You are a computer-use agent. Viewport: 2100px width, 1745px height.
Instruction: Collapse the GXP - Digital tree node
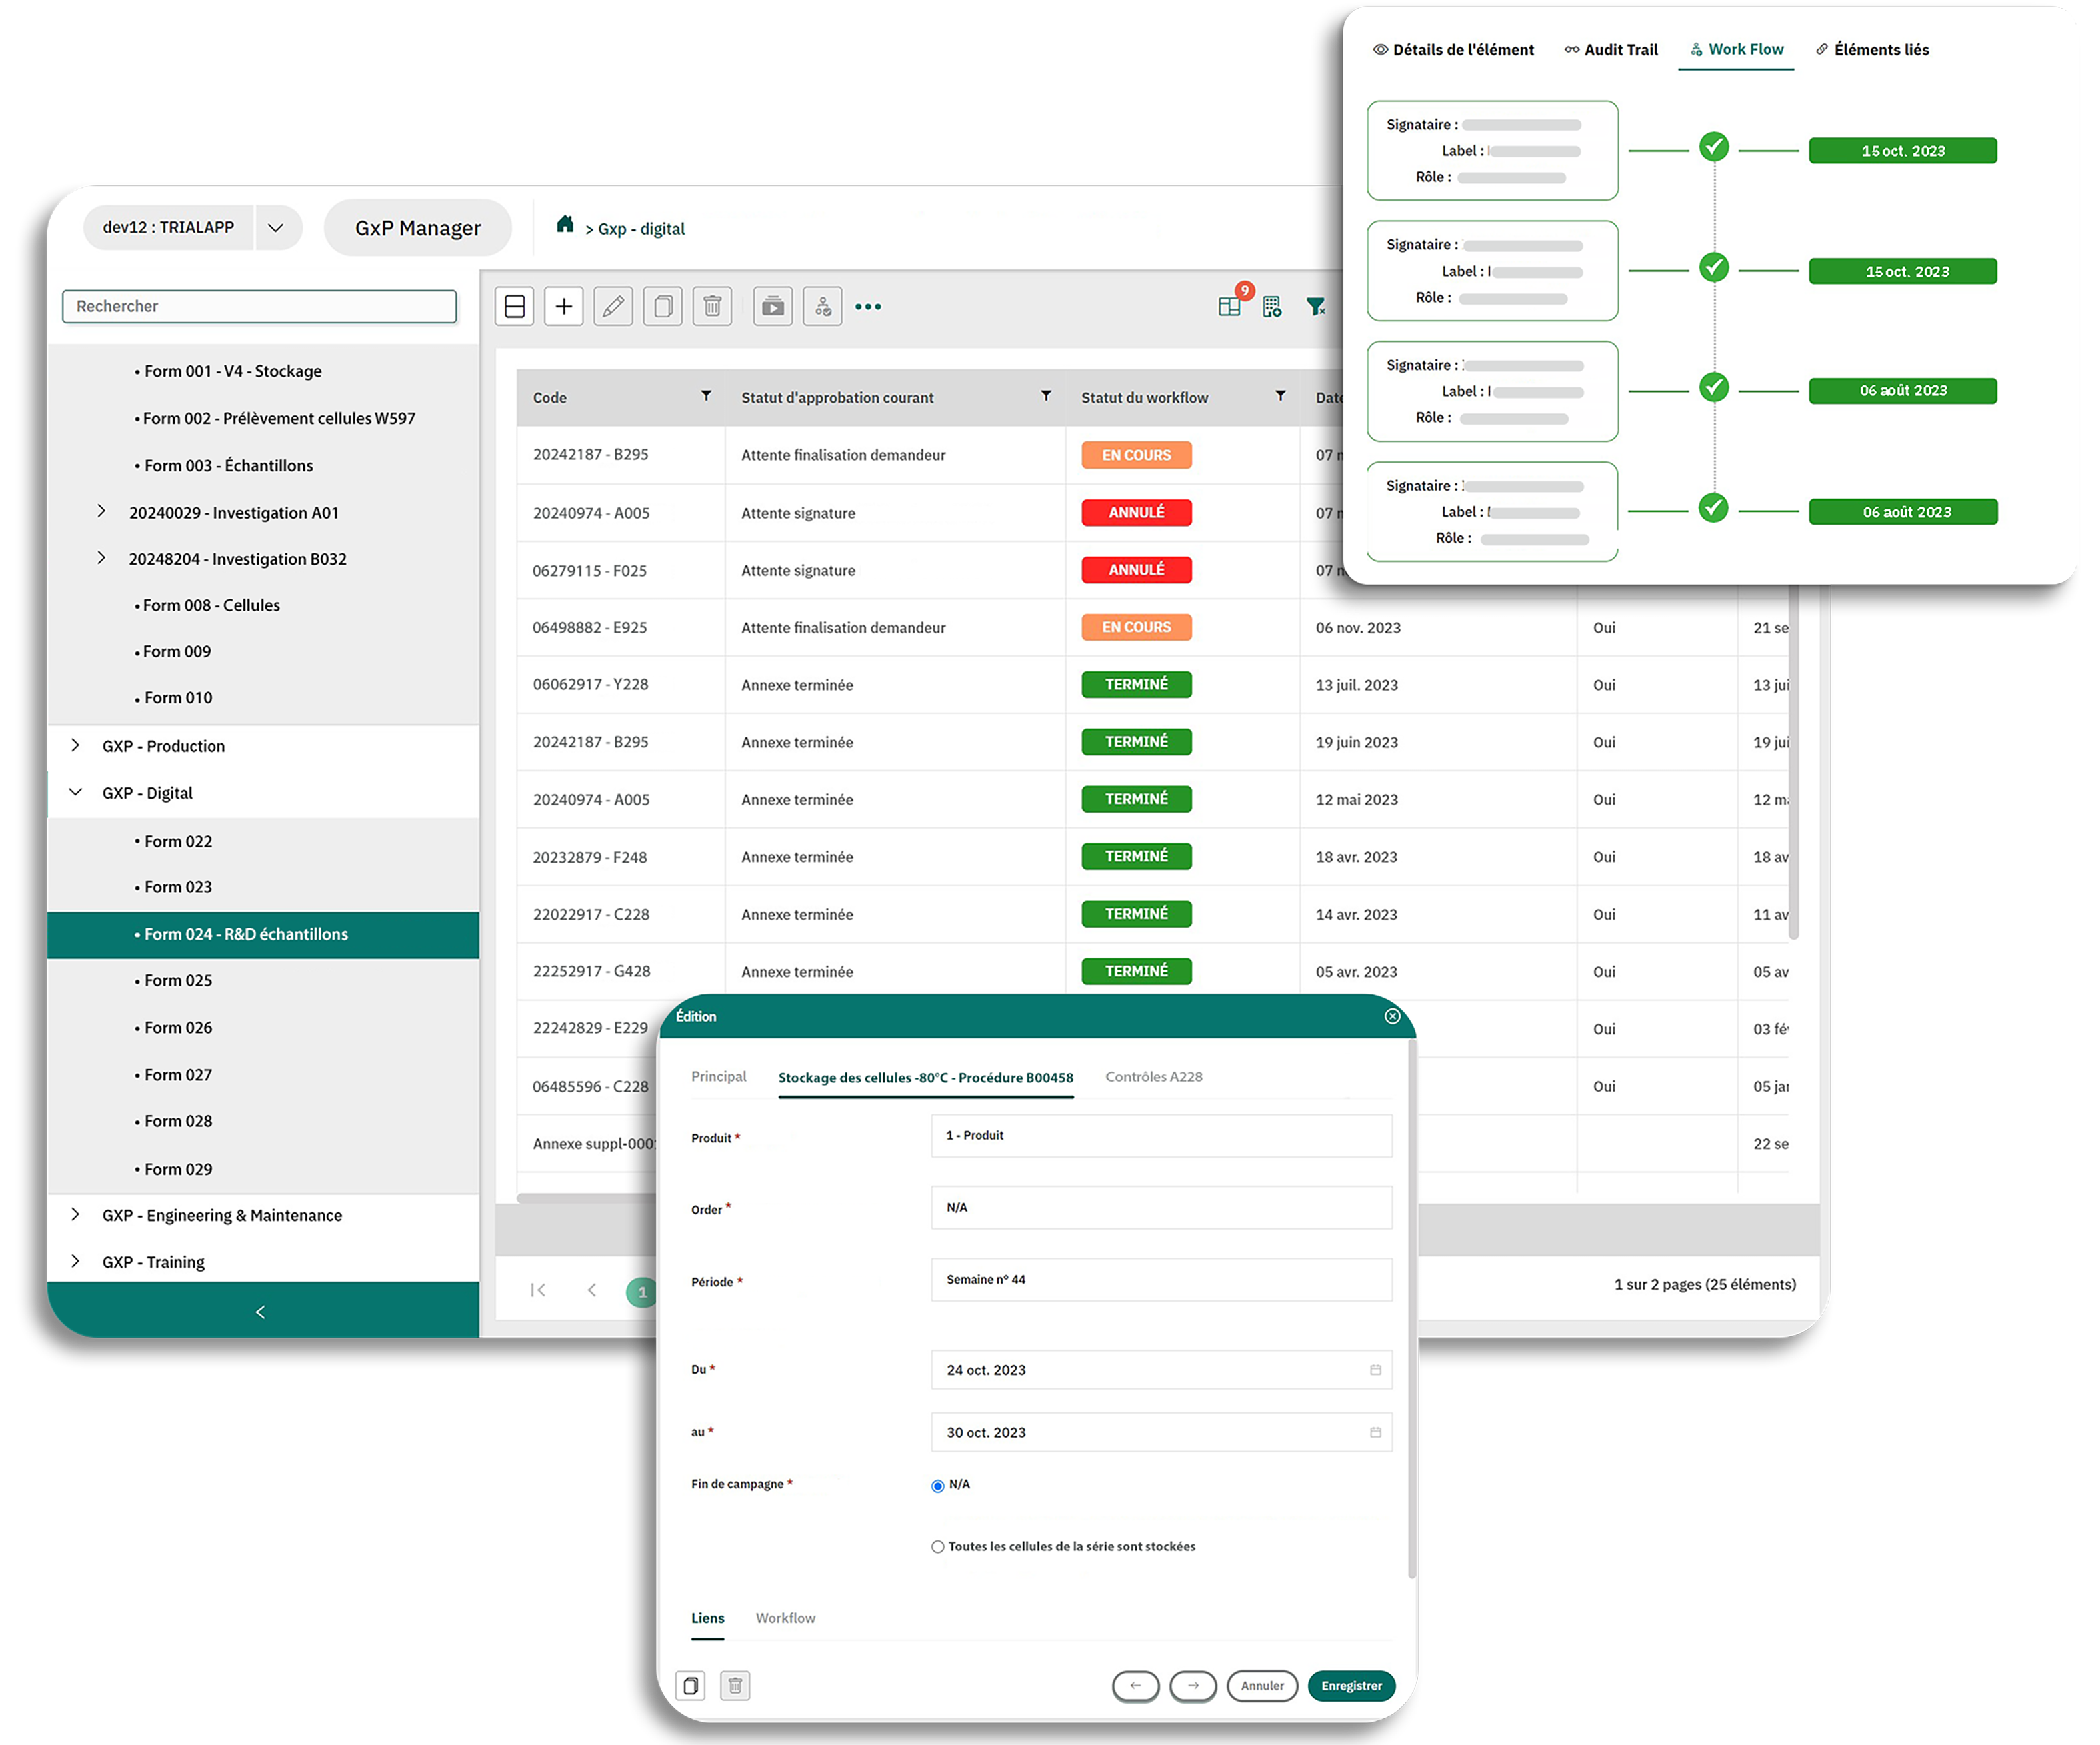[76, 793]
